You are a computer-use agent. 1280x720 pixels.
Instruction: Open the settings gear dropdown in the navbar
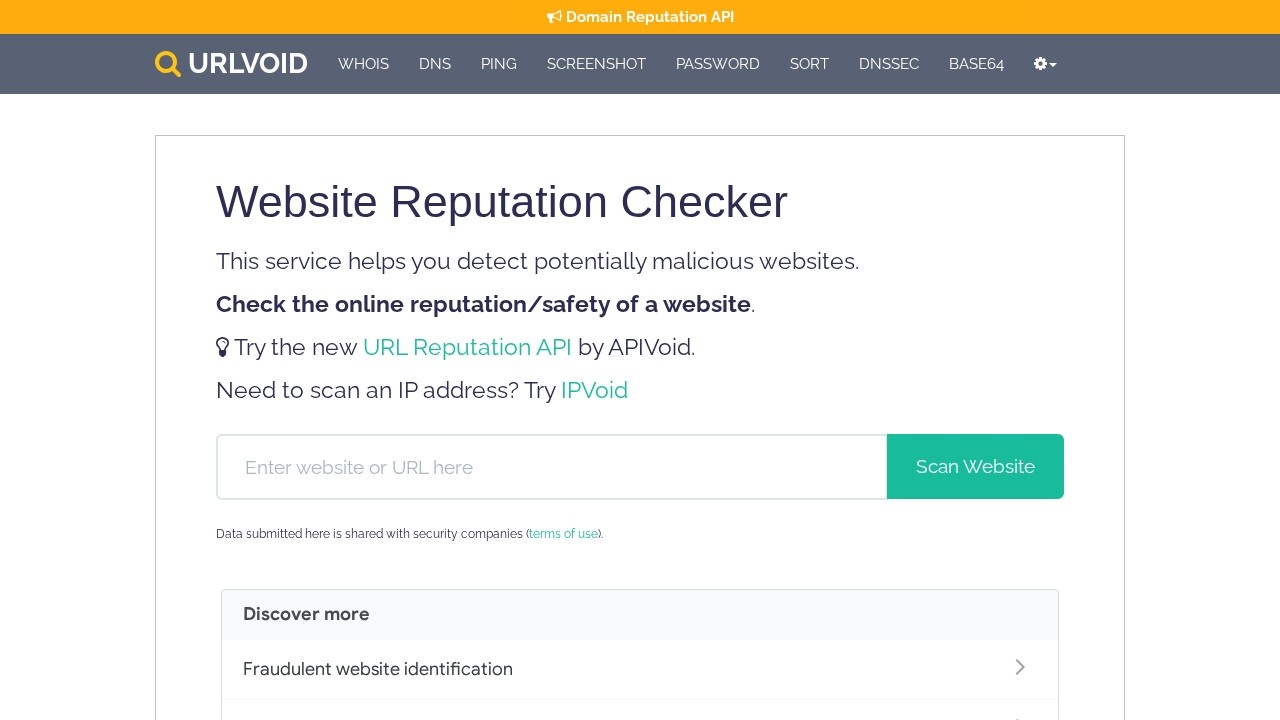1044,64
